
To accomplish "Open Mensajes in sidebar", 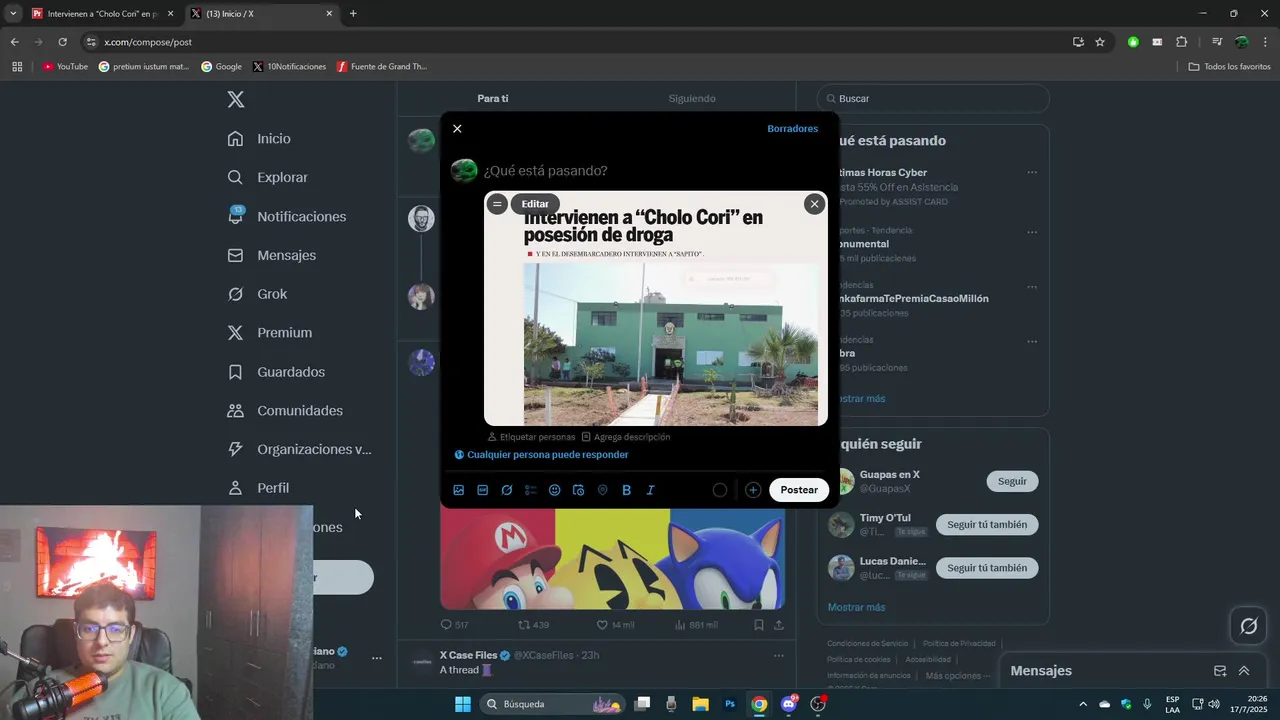I will (271, 256).
